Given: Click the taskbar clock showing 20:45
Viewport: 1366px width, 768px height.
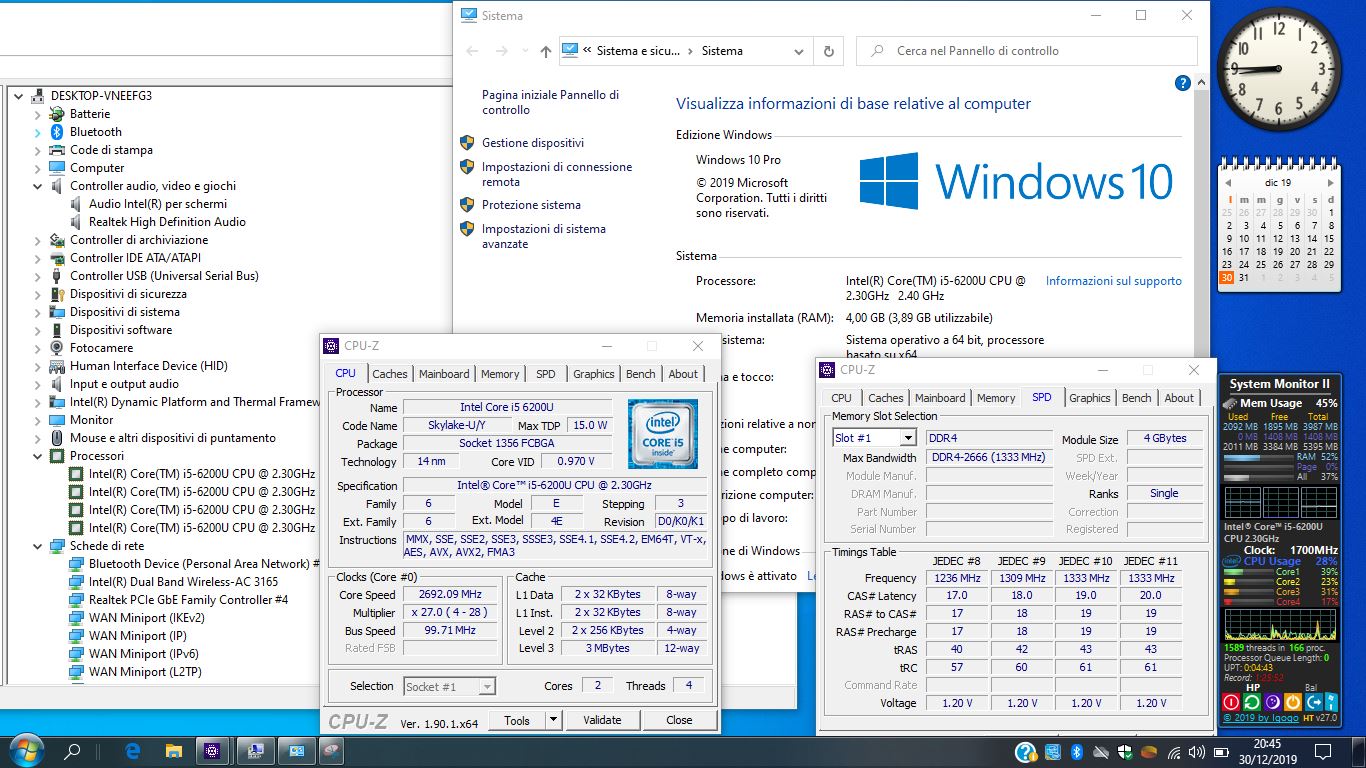Looking at the screenshot, I should 1267,751.
